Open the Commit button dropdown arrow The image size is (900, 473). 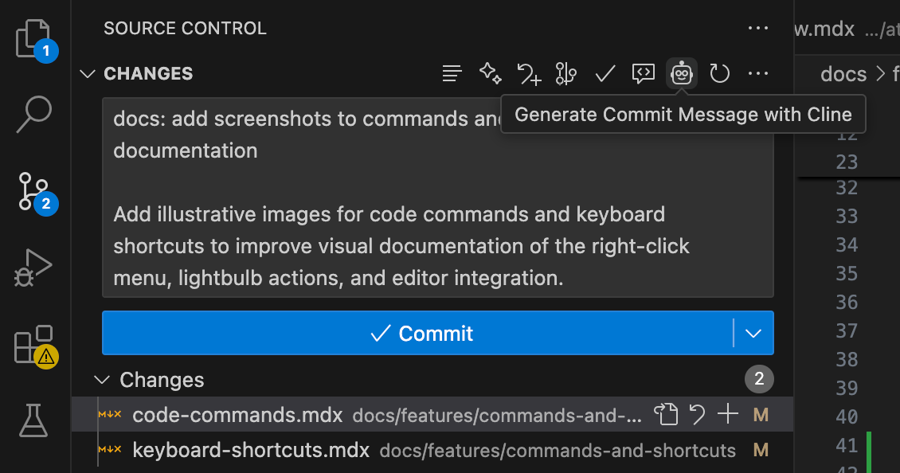coord(753,333)
